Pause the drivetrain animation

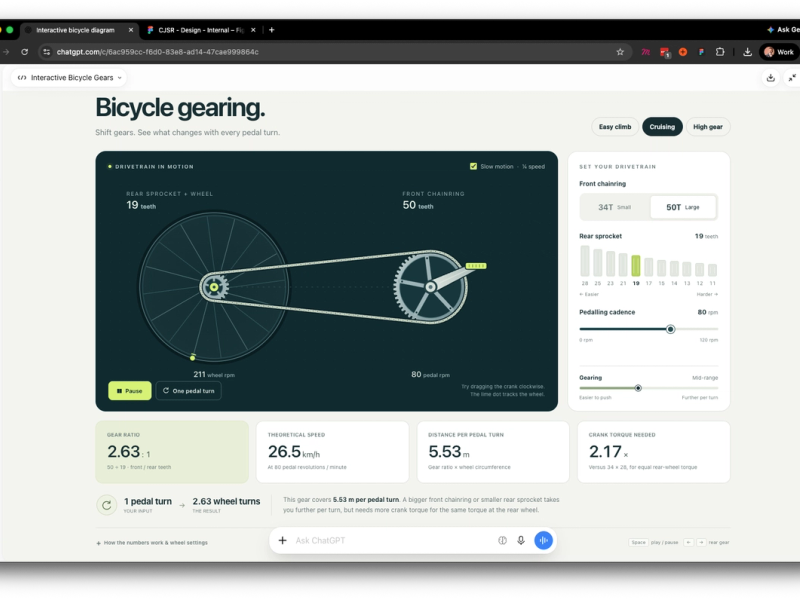[130, 391]
